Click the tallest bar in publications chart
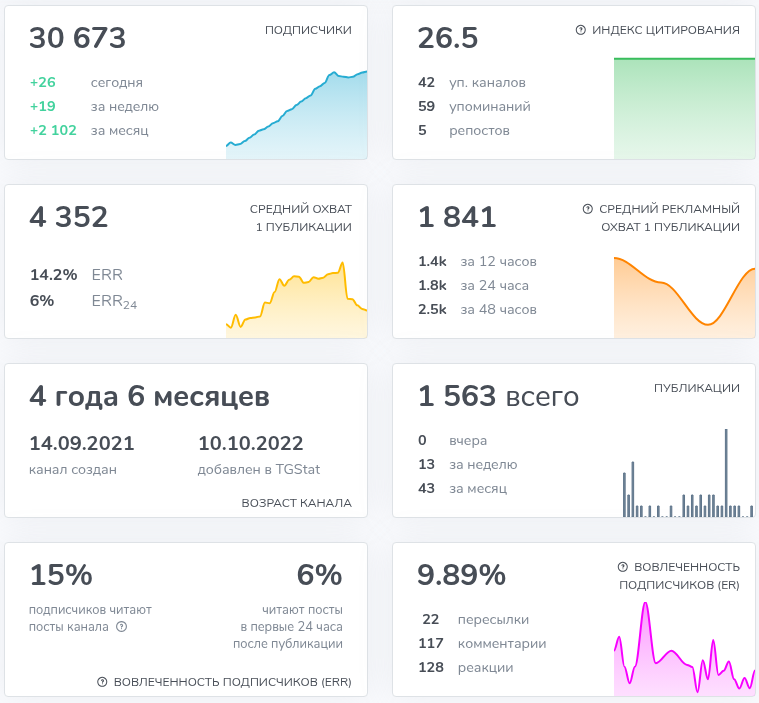Viewport: 759px width, 703px height. point(725,472)
